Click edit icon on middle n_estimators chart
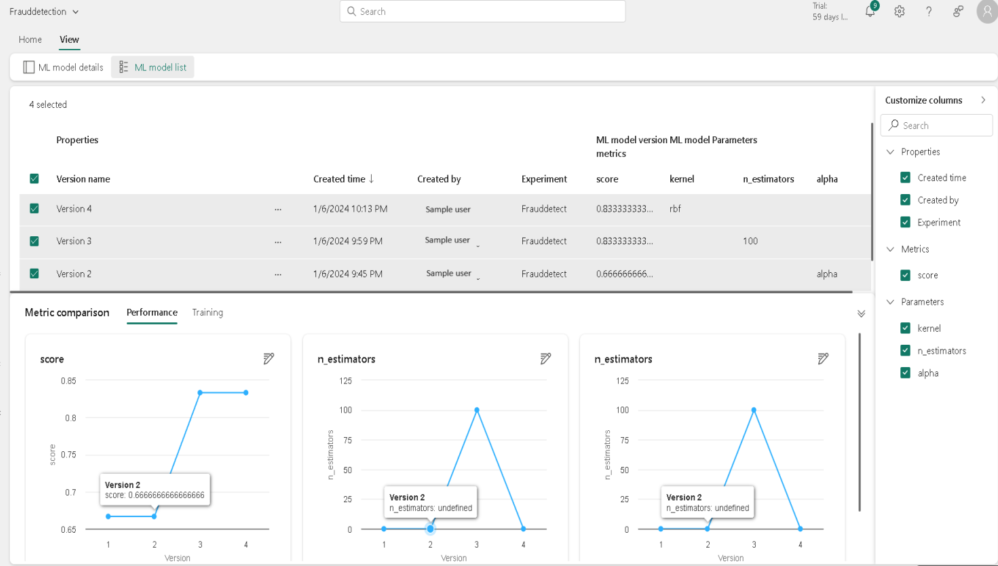The height and width of the screenshot is (566, 998). 545,359
